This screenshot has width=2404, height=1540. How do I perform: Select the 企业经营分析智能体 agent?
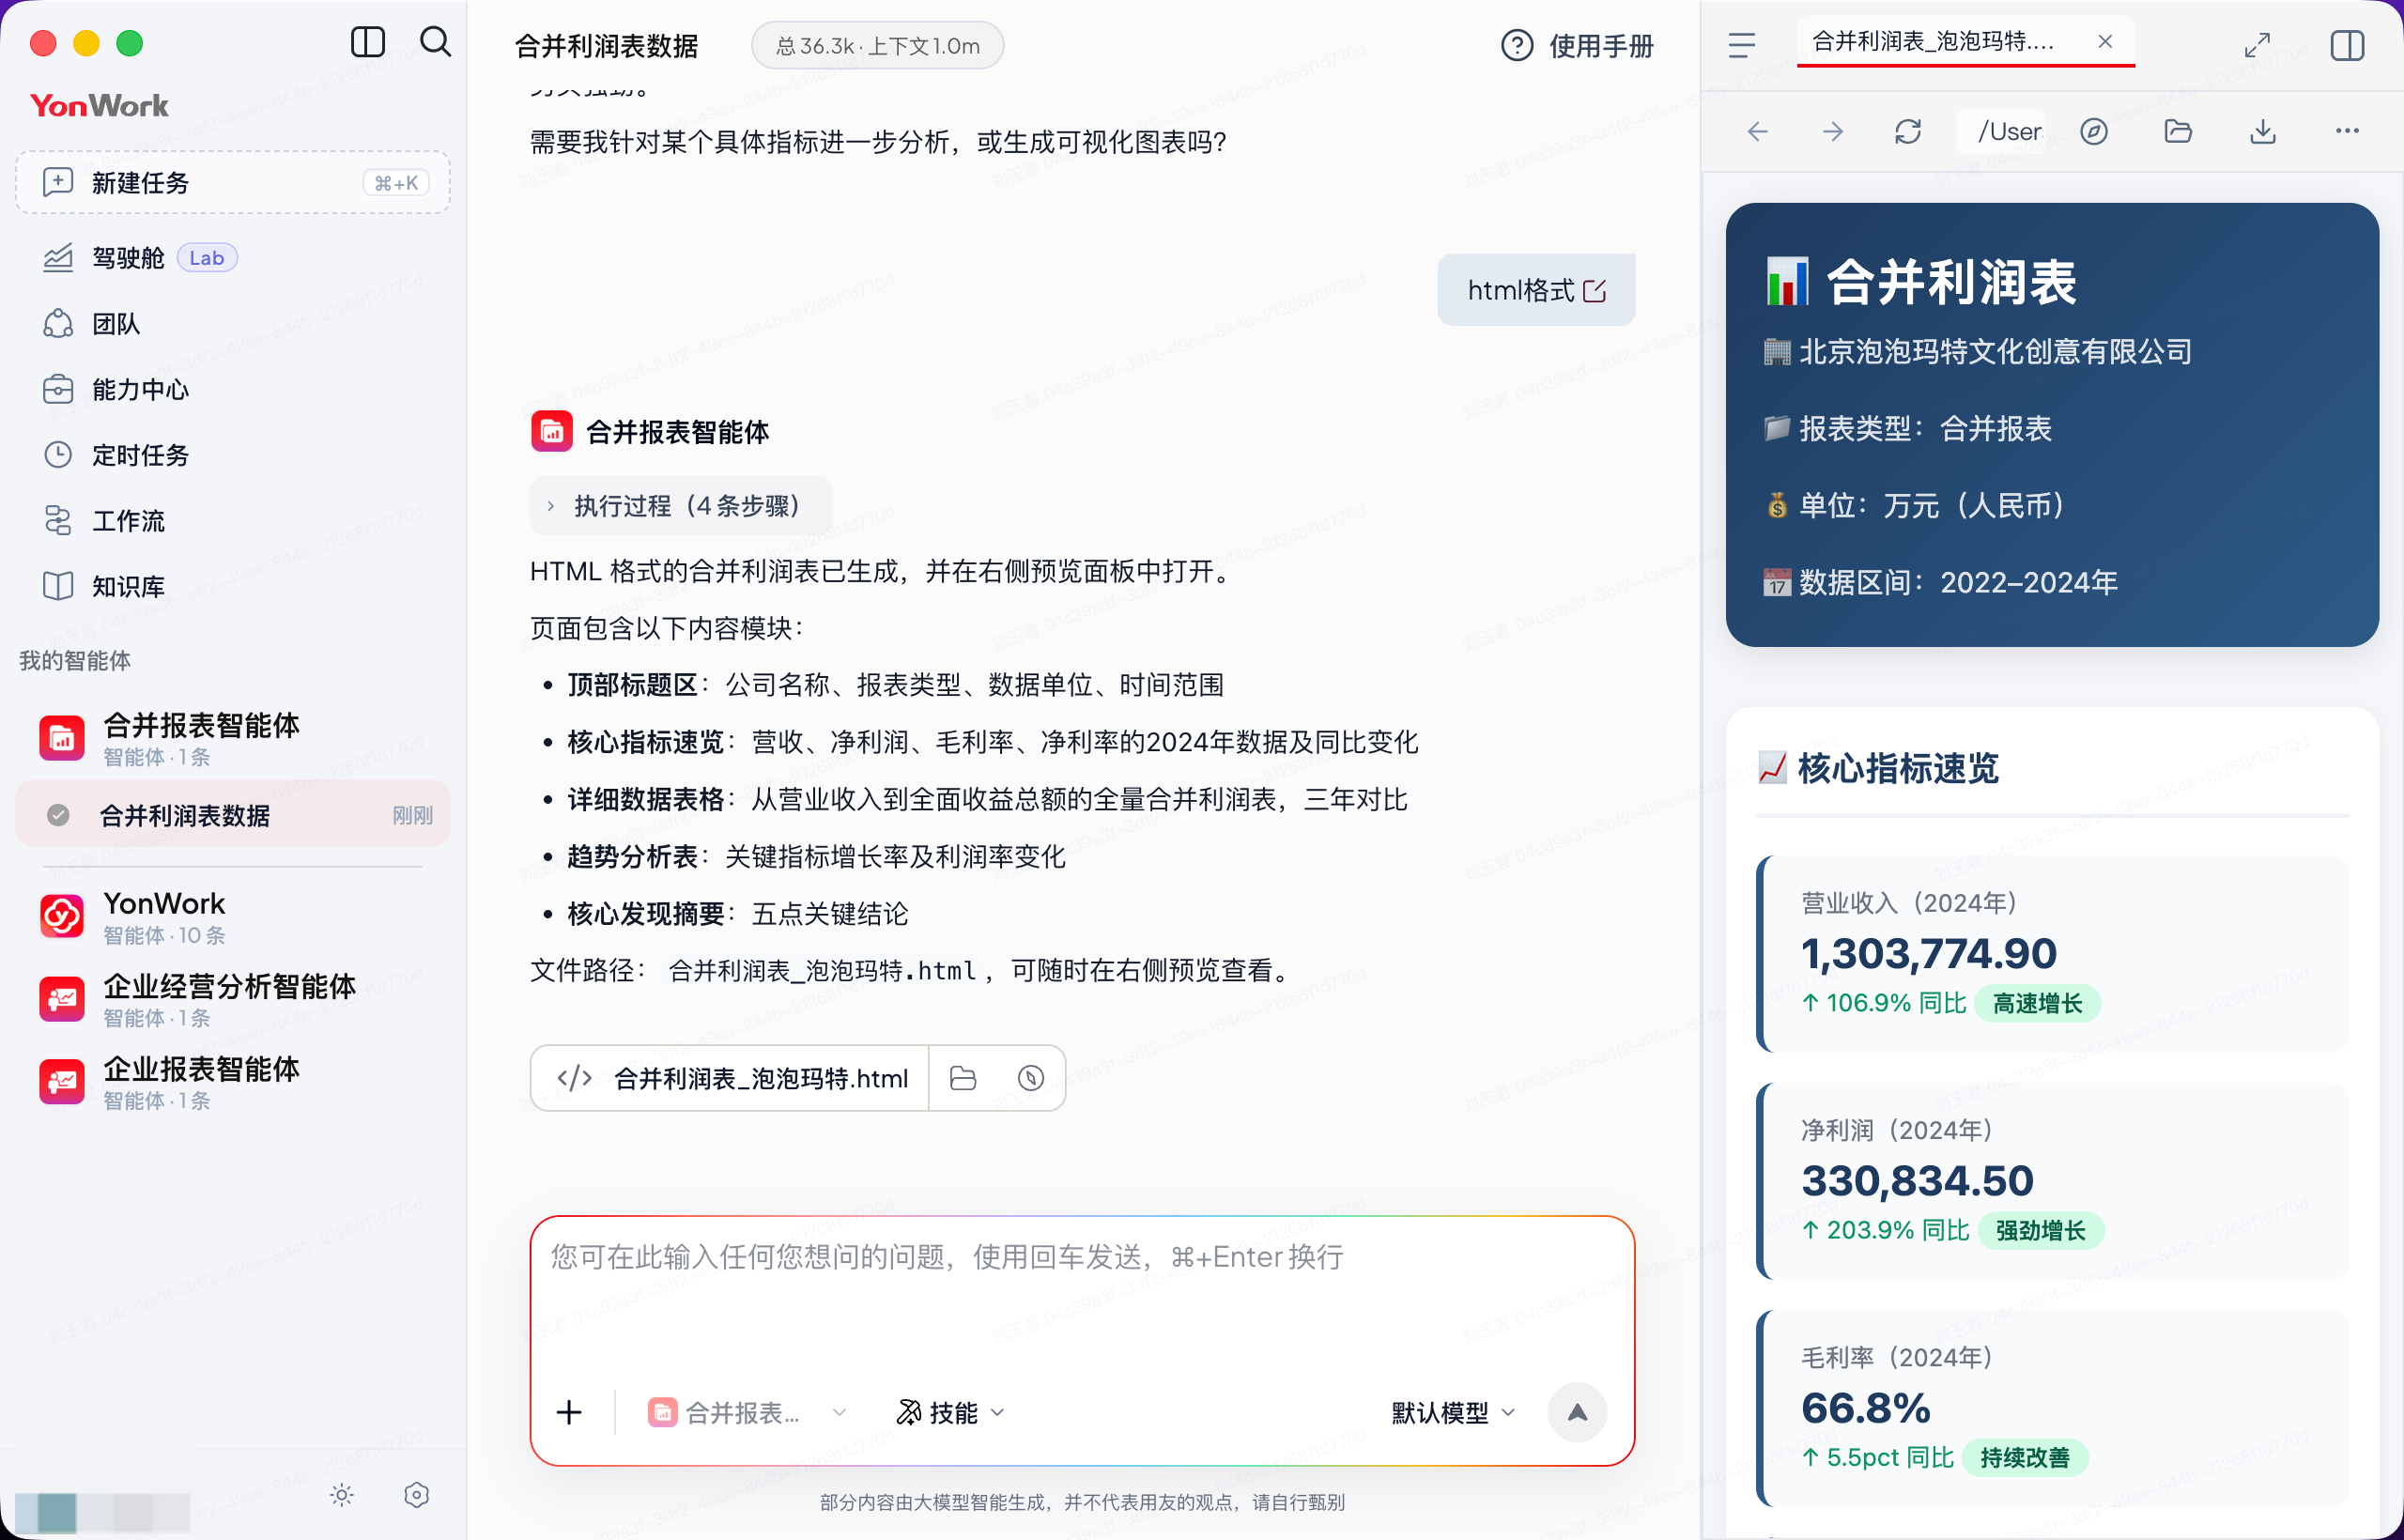[x=233, y=999]
